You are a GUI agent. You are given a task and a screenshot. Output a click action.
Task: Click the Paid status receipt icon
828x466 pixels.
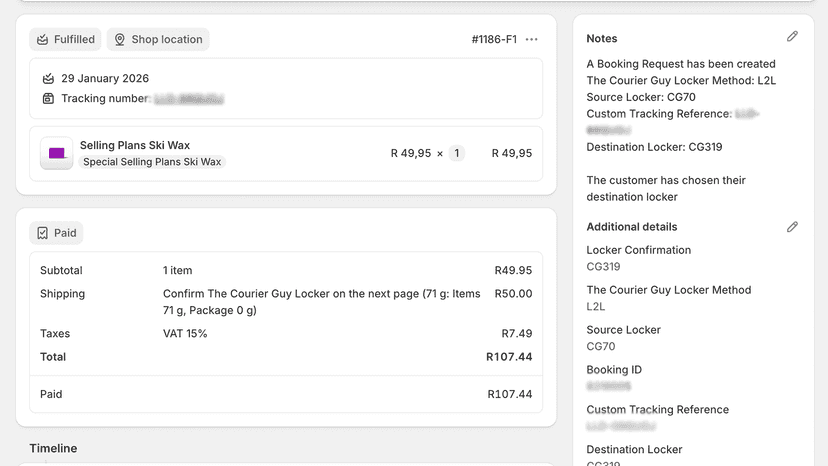(x=42, y=233)
